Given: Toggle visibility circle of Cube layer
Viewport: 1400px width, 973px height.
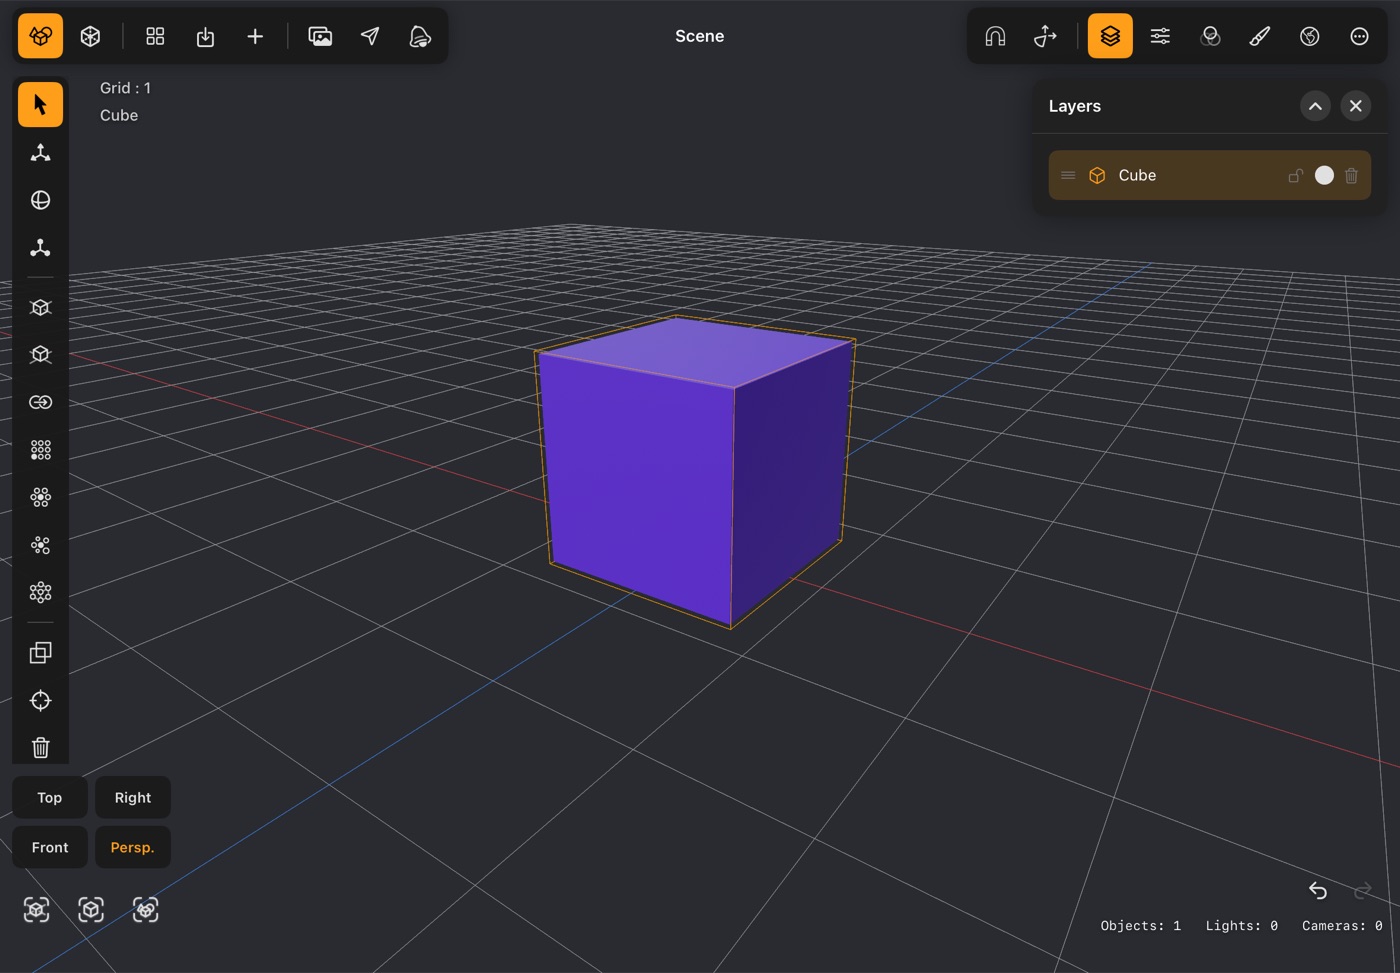Looking at the screenshot, I should click(x=1324, y=175).
